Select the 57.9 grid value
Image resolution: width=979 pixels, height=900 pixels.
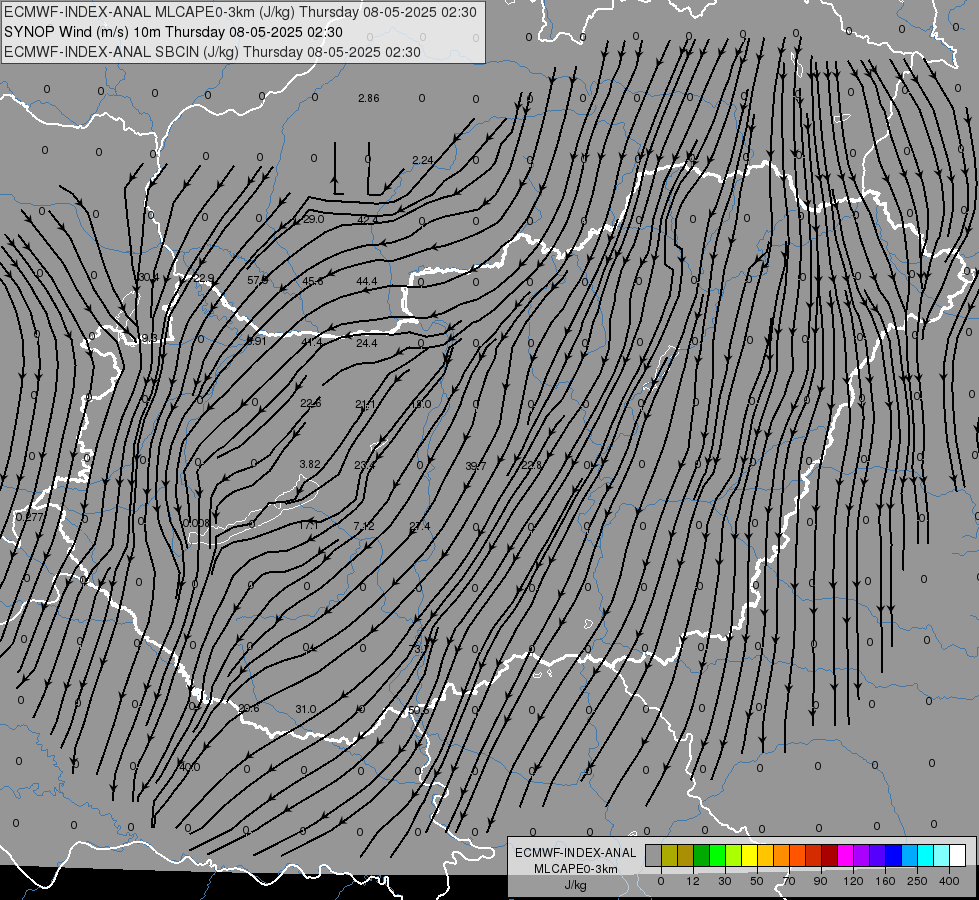pyautogui.click(x=258, y=280)
